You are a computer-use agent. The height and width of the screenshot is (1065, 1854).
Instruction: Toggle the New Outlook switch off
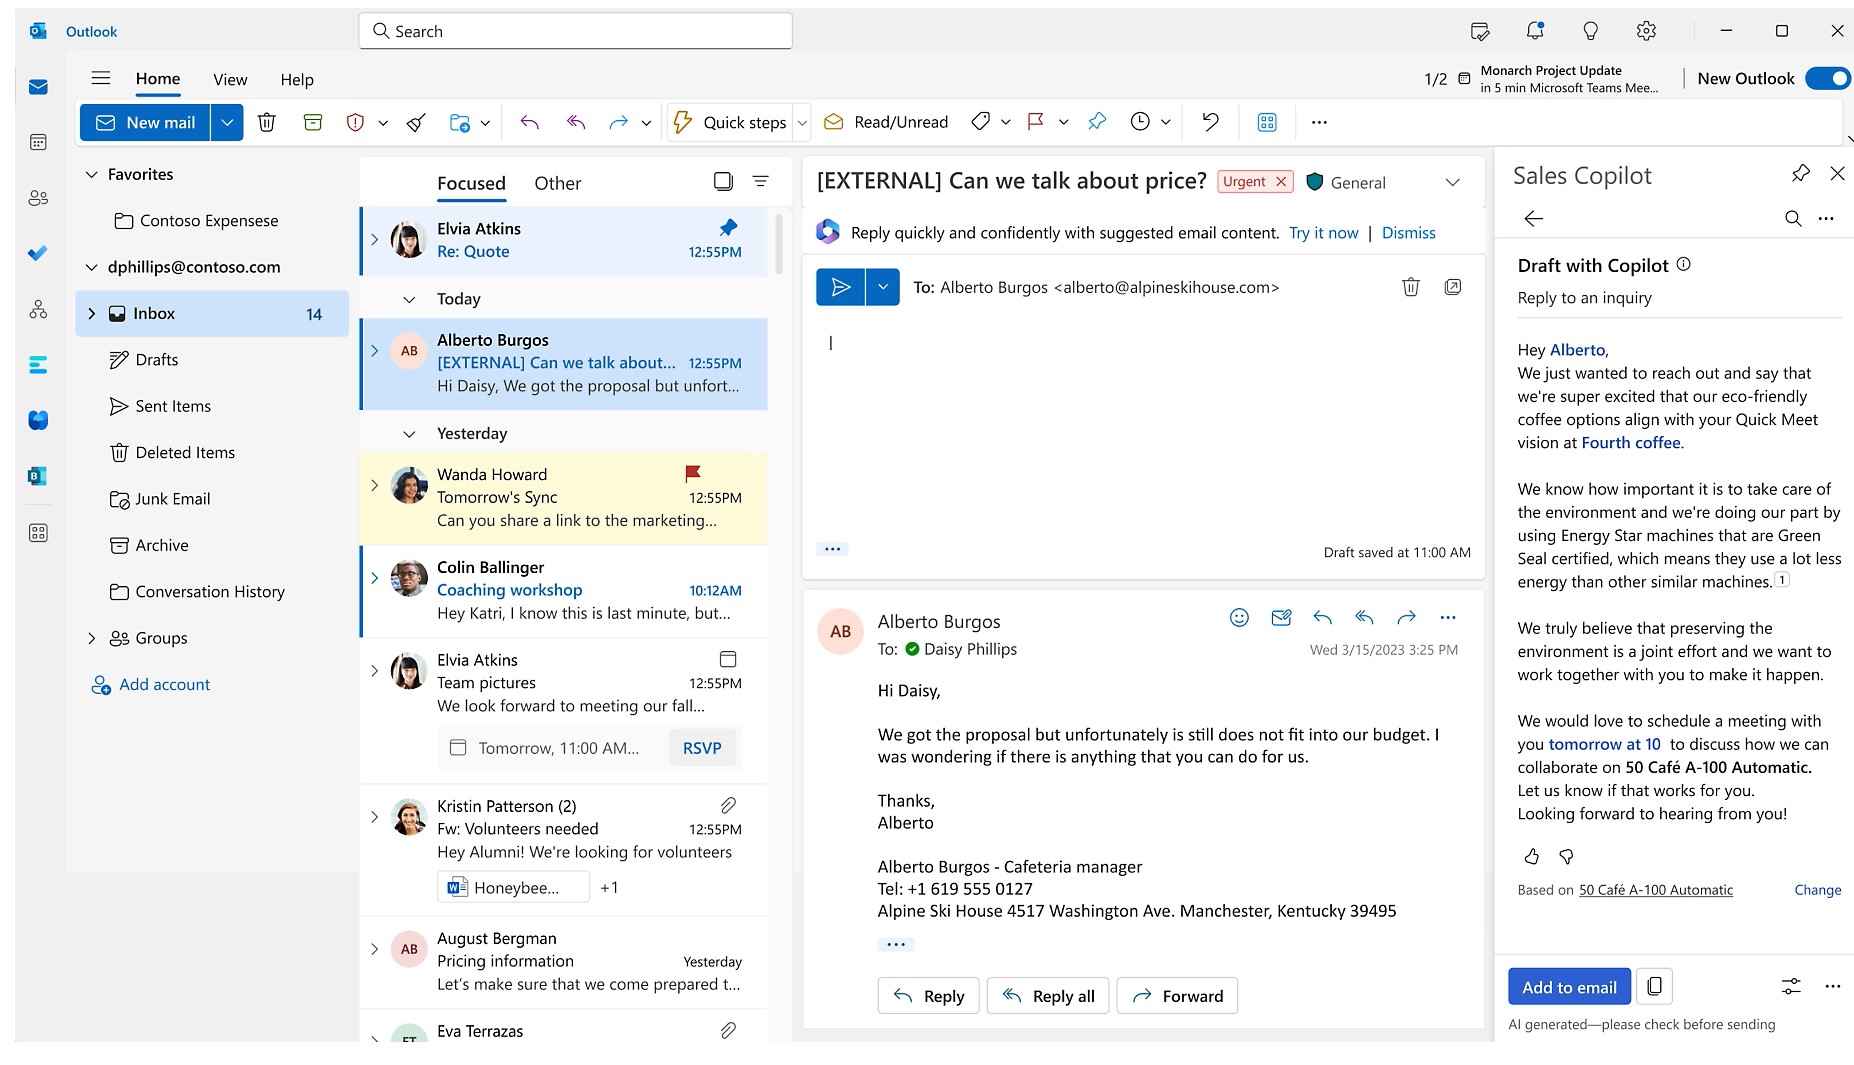[1828, 78]
